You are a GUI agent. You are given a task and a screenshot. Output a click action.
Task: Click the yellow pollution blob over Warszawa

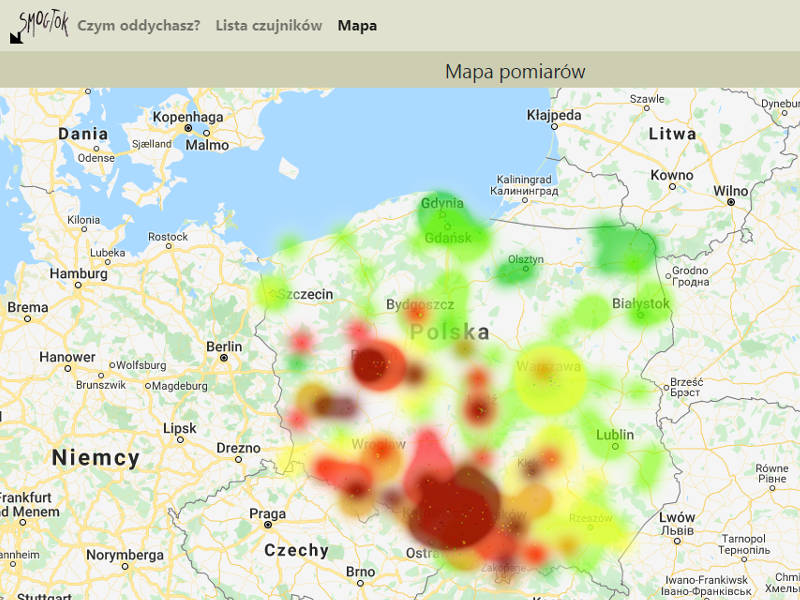(x=545, y=375)
